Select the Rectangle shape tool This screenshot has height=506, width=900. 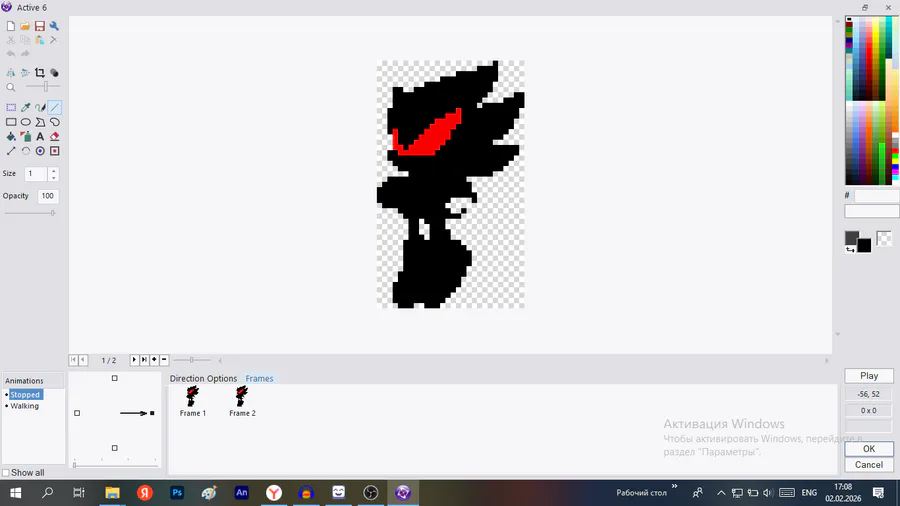point(11,122)
